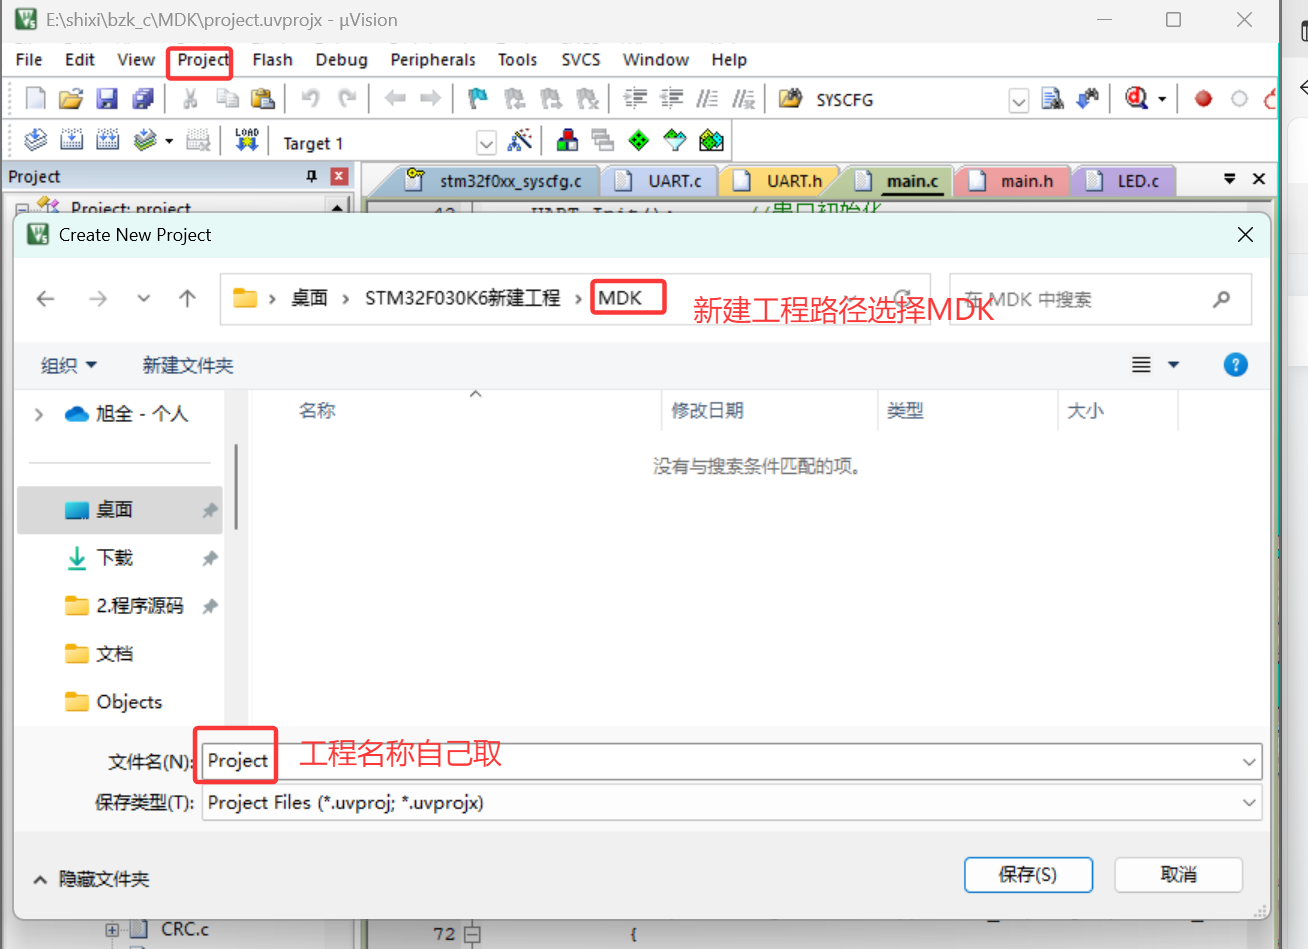Click the Comment selection icon
Screen dimensions: 1308x949
tap(708, 98)
